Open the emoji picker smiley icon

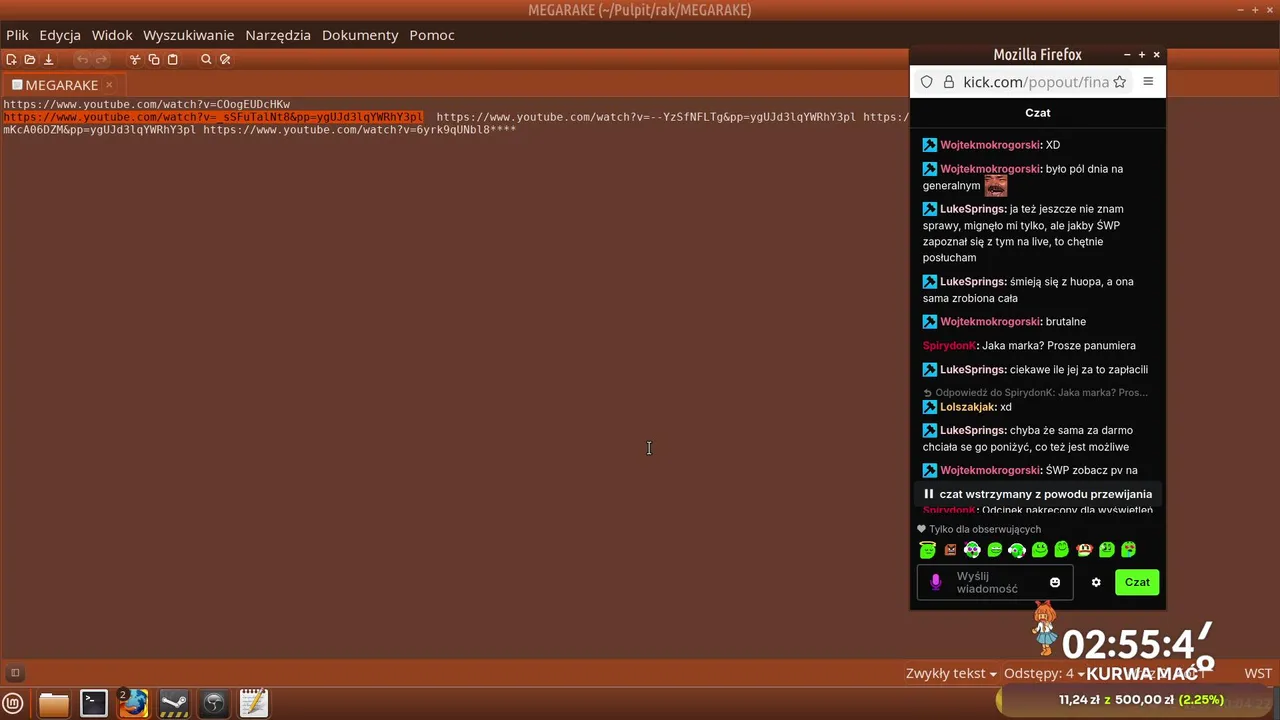1054,582
